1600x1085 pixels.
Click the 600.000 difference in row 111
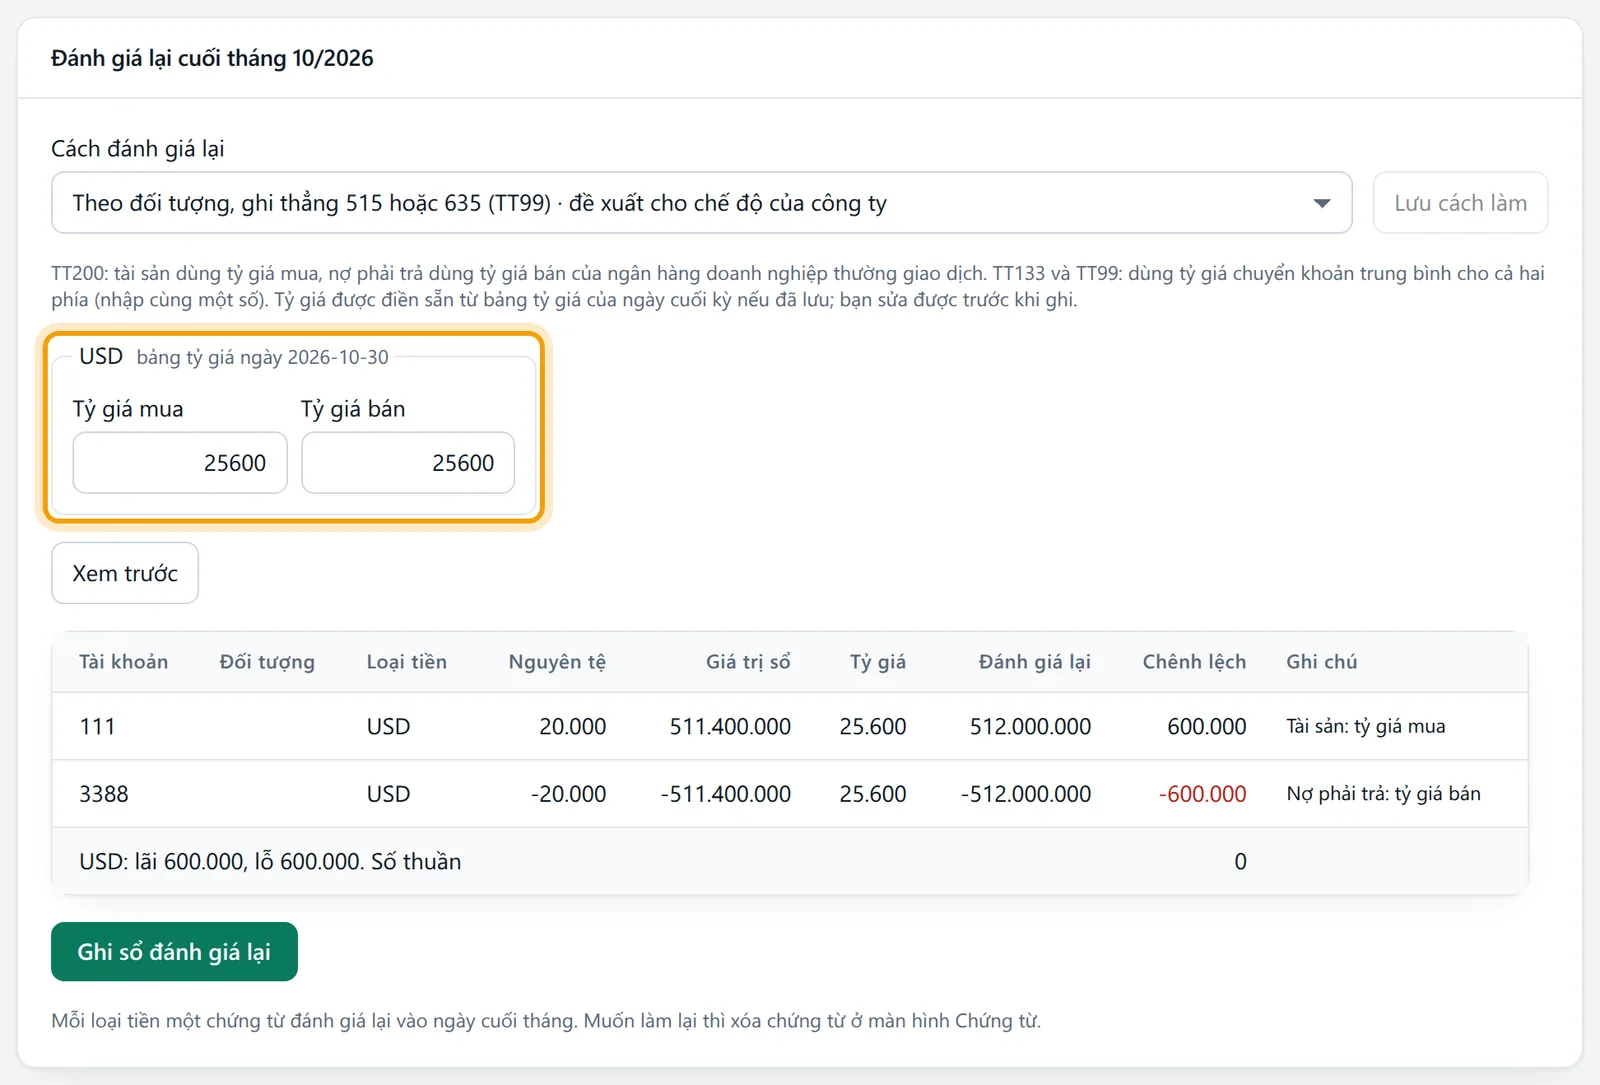pos(1207,727)
